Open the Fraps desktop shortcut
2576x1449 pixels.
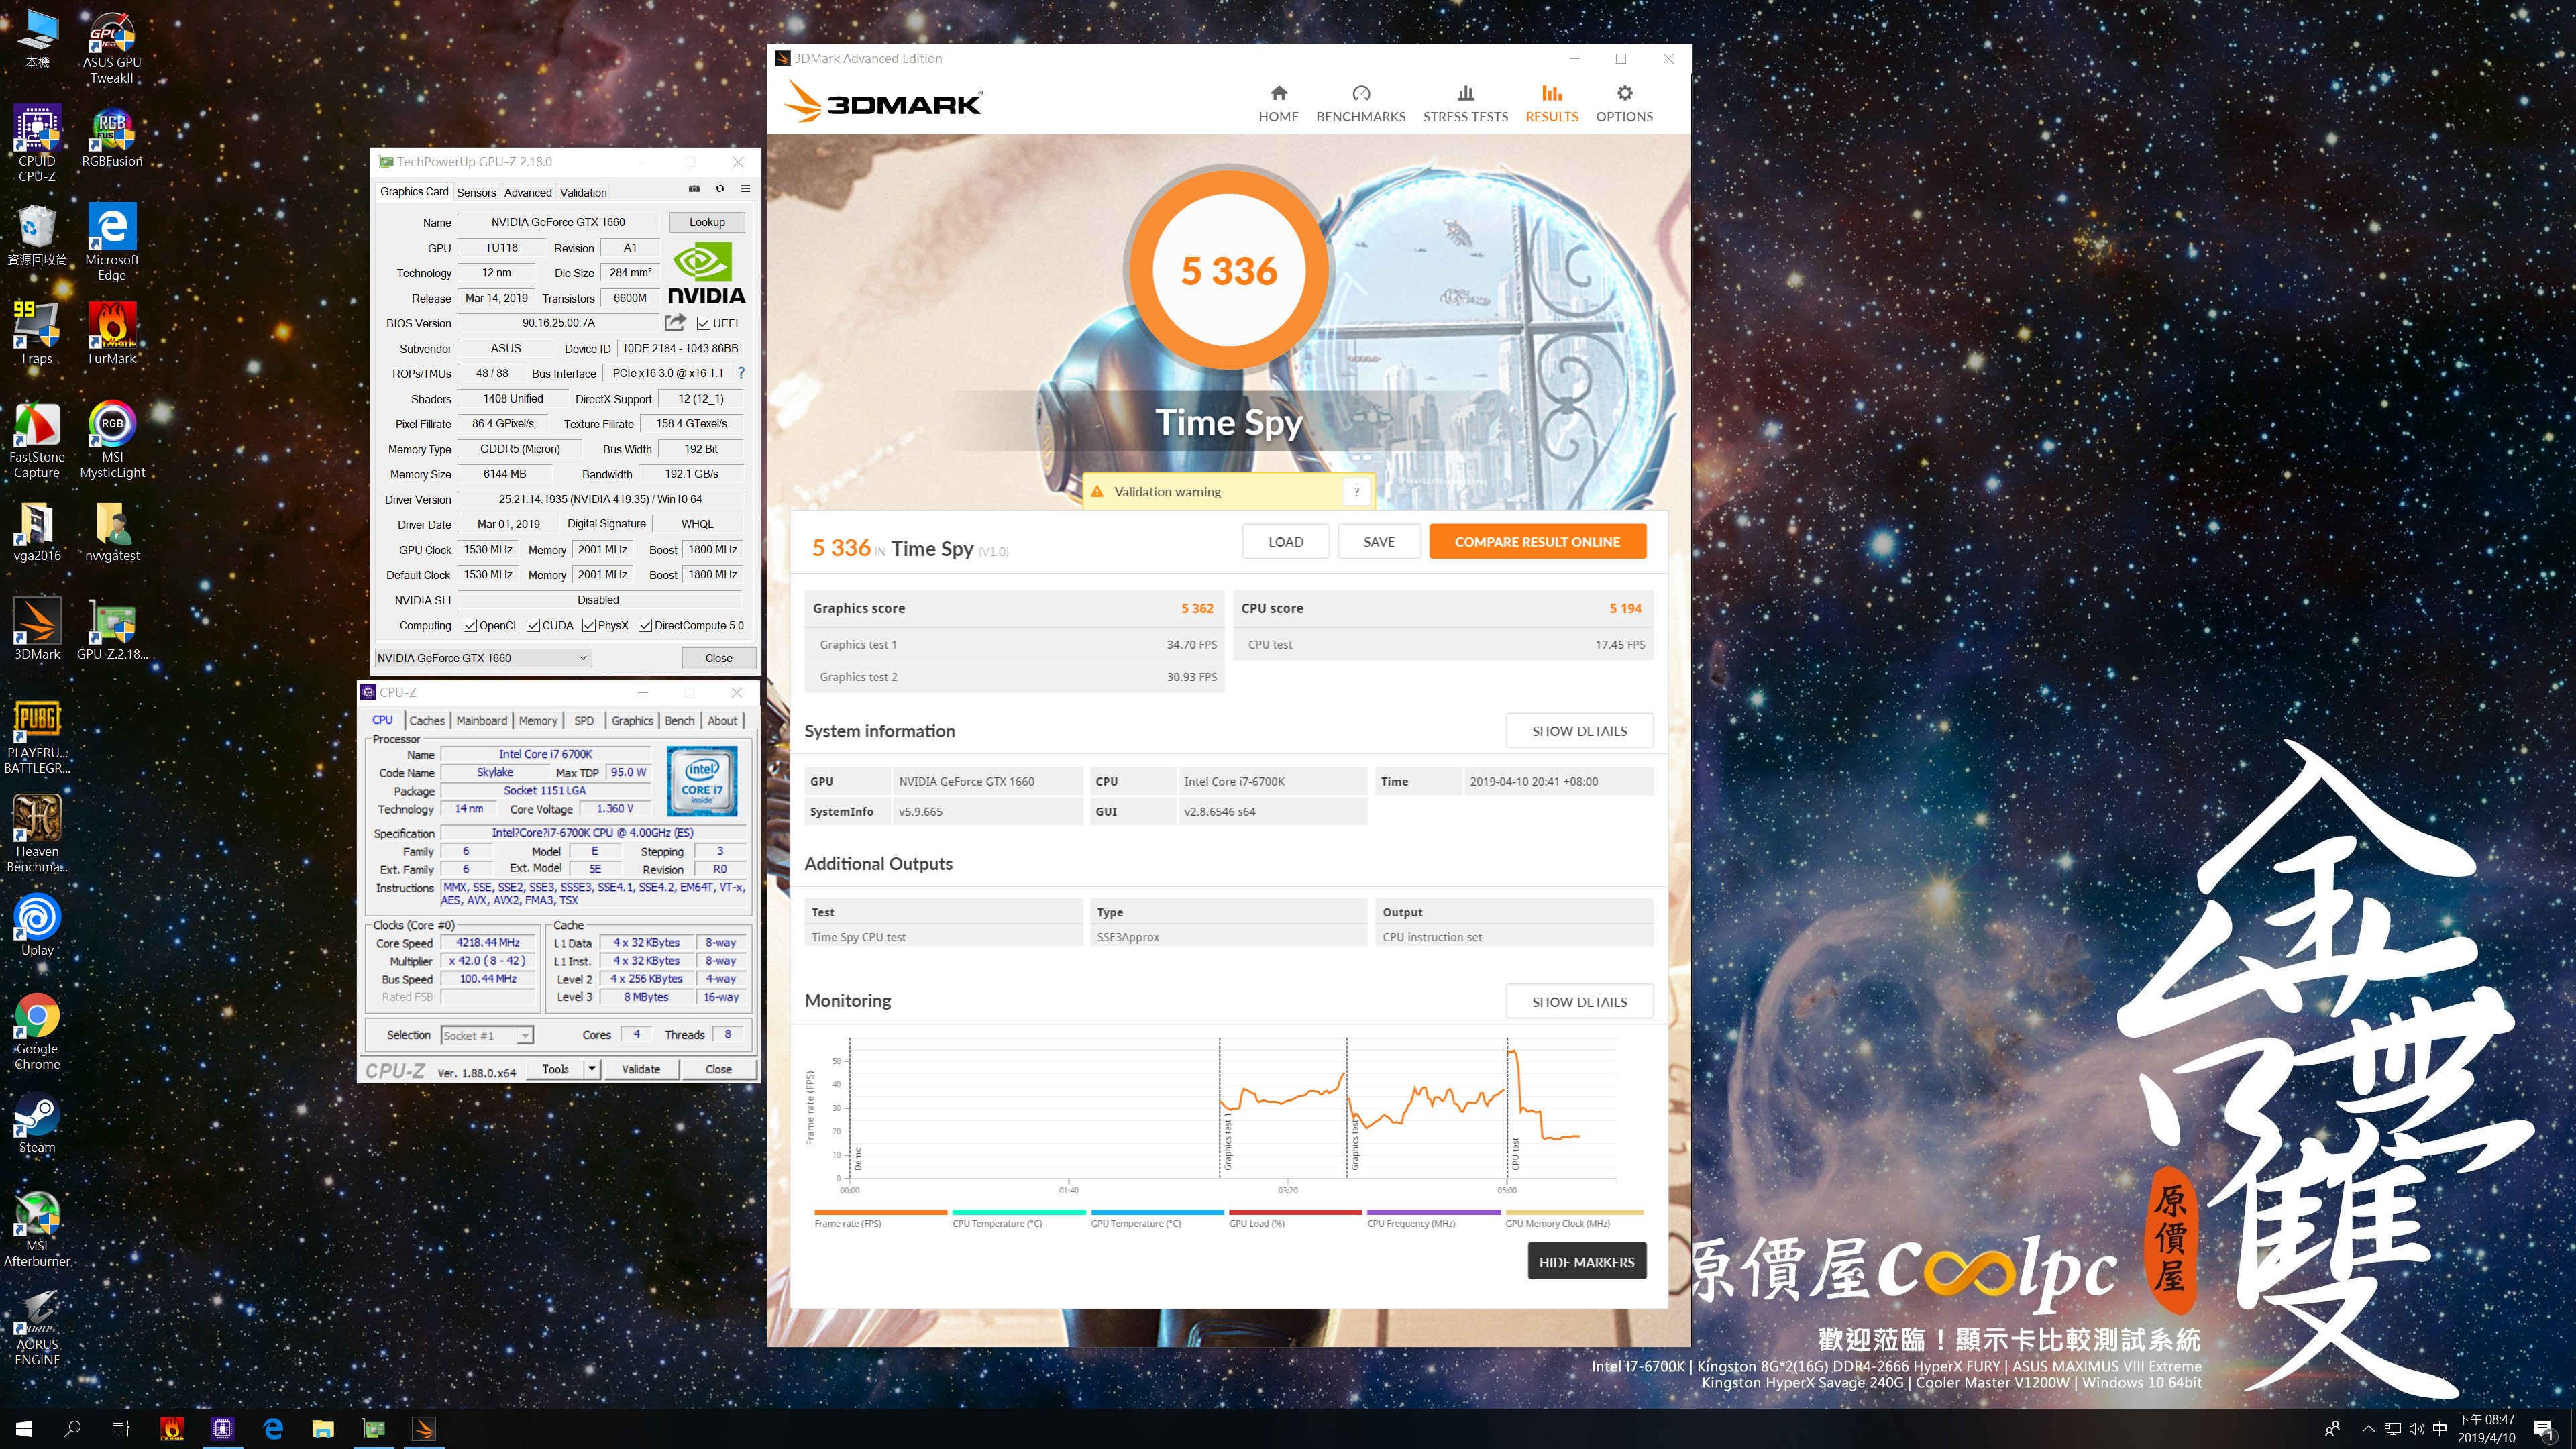(x=37, y=334)
